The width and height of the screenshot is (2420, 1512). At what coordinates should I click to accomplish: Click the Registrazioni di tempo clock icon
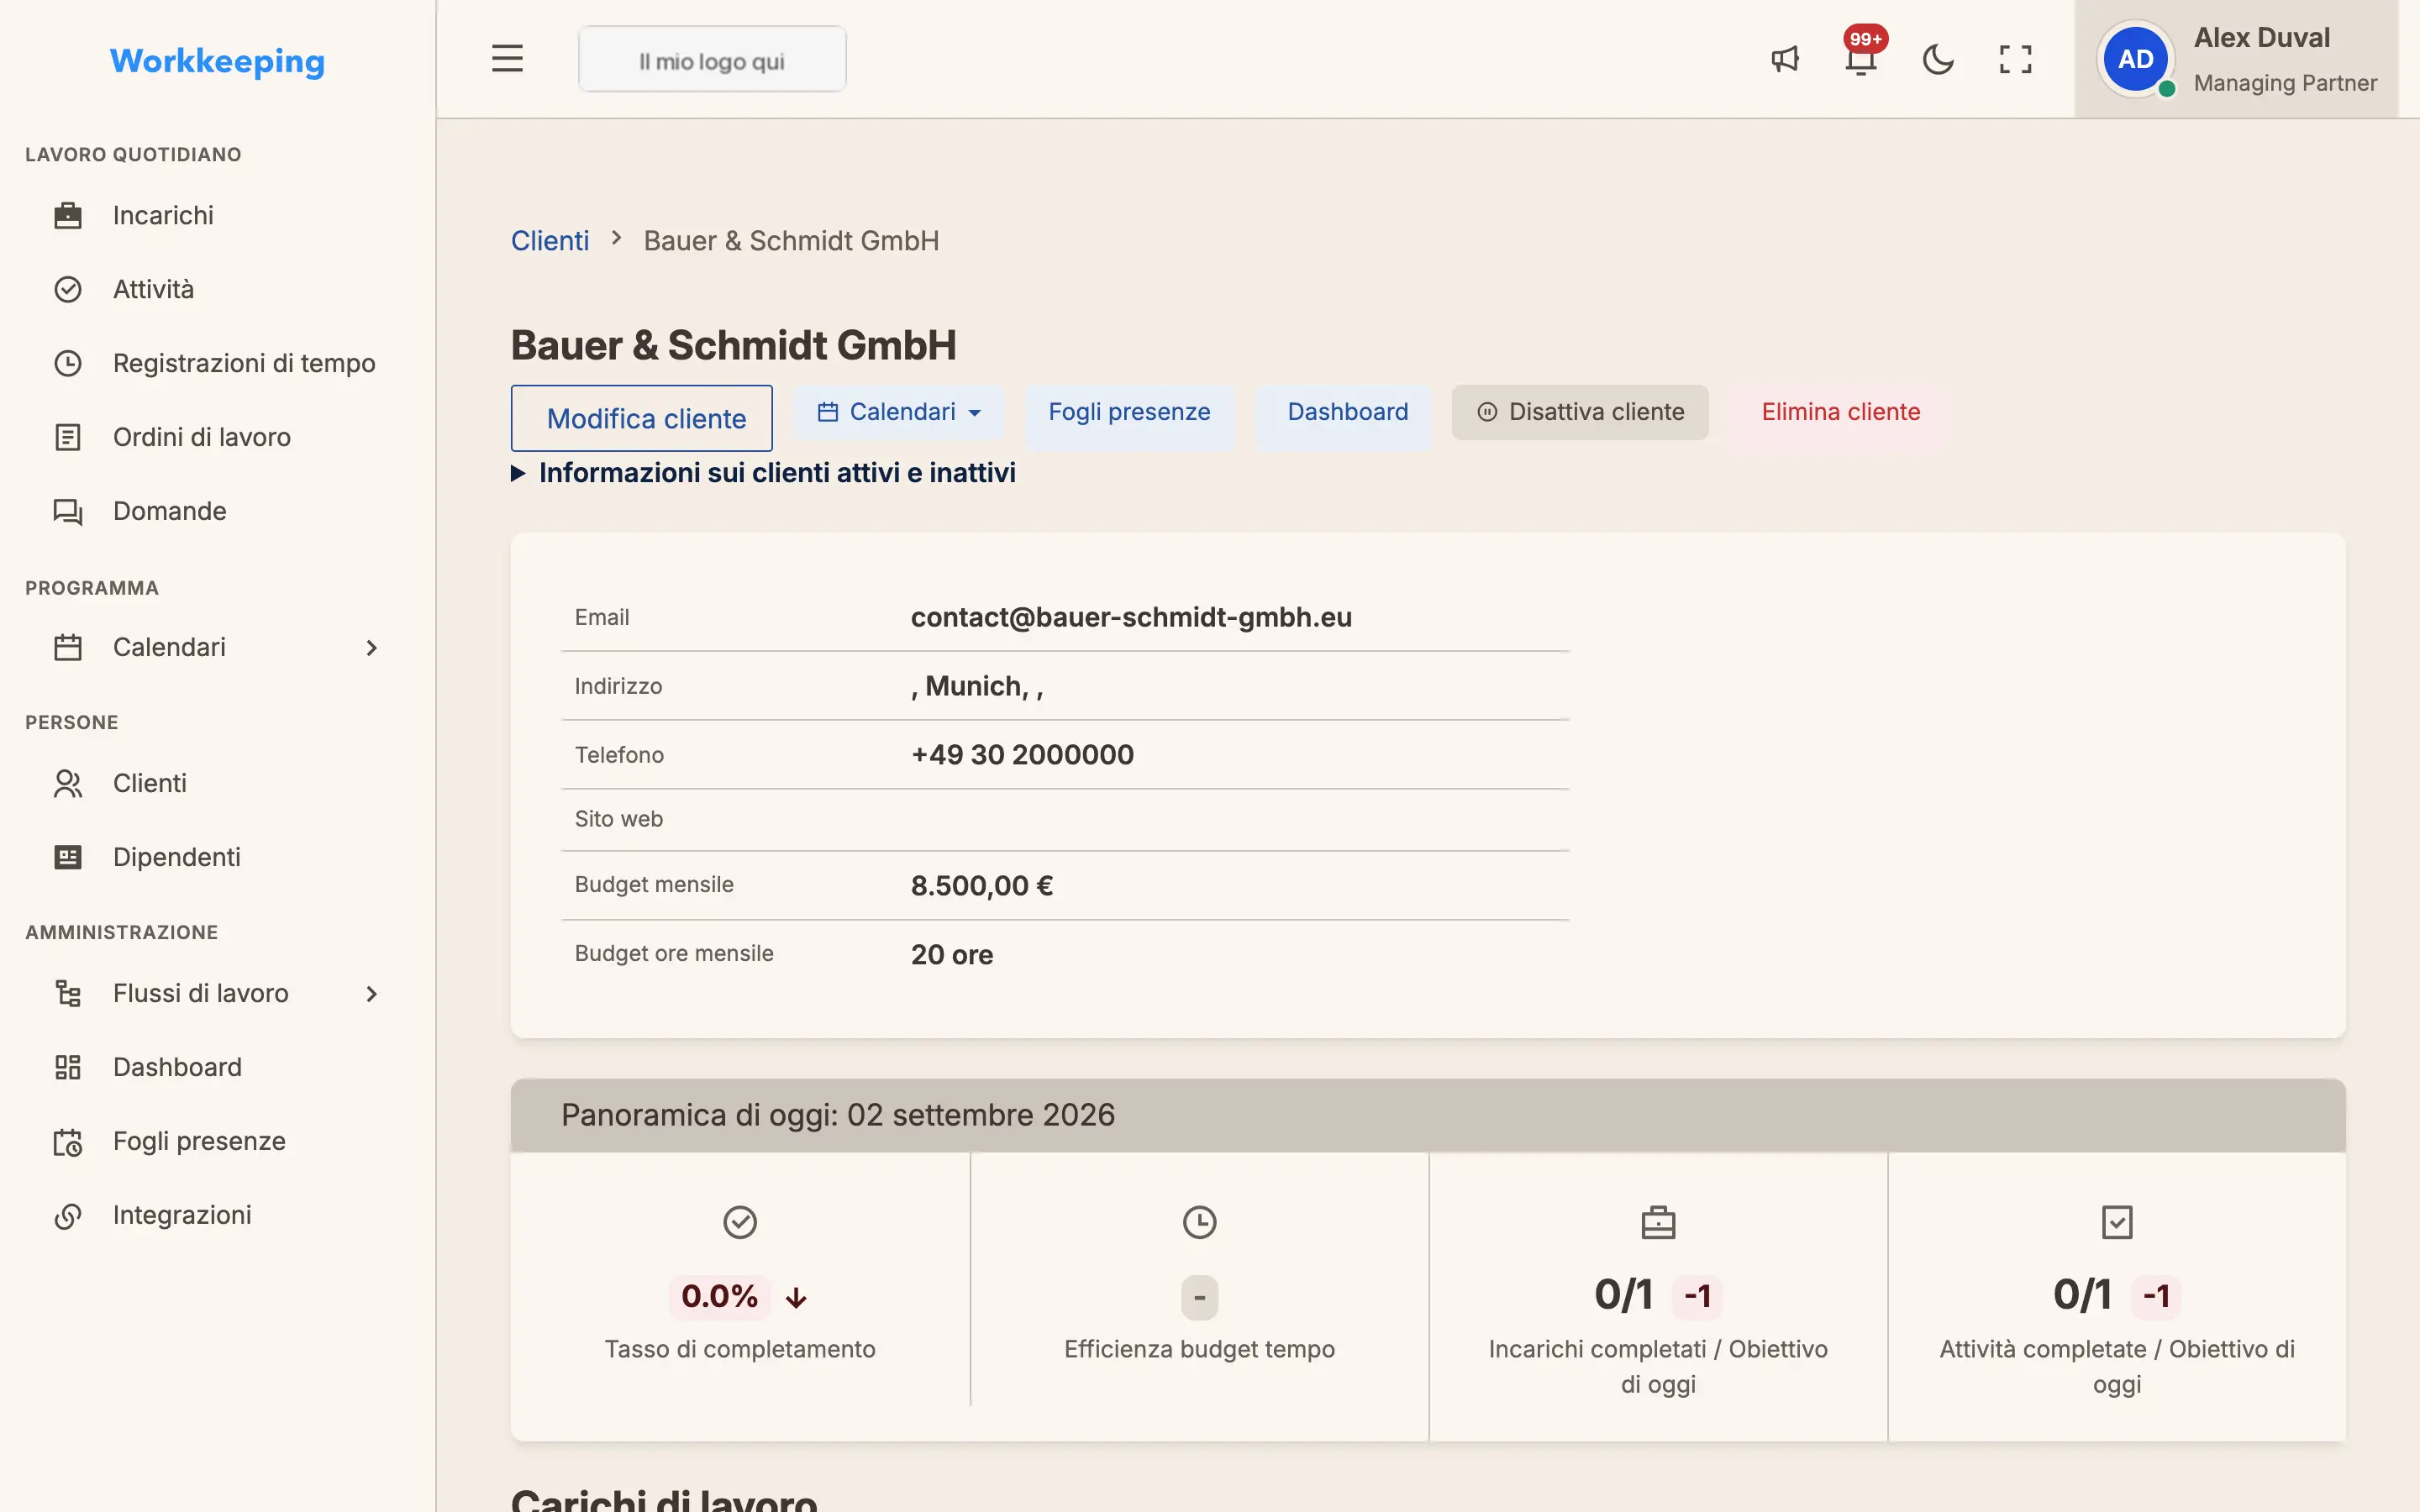68,363
